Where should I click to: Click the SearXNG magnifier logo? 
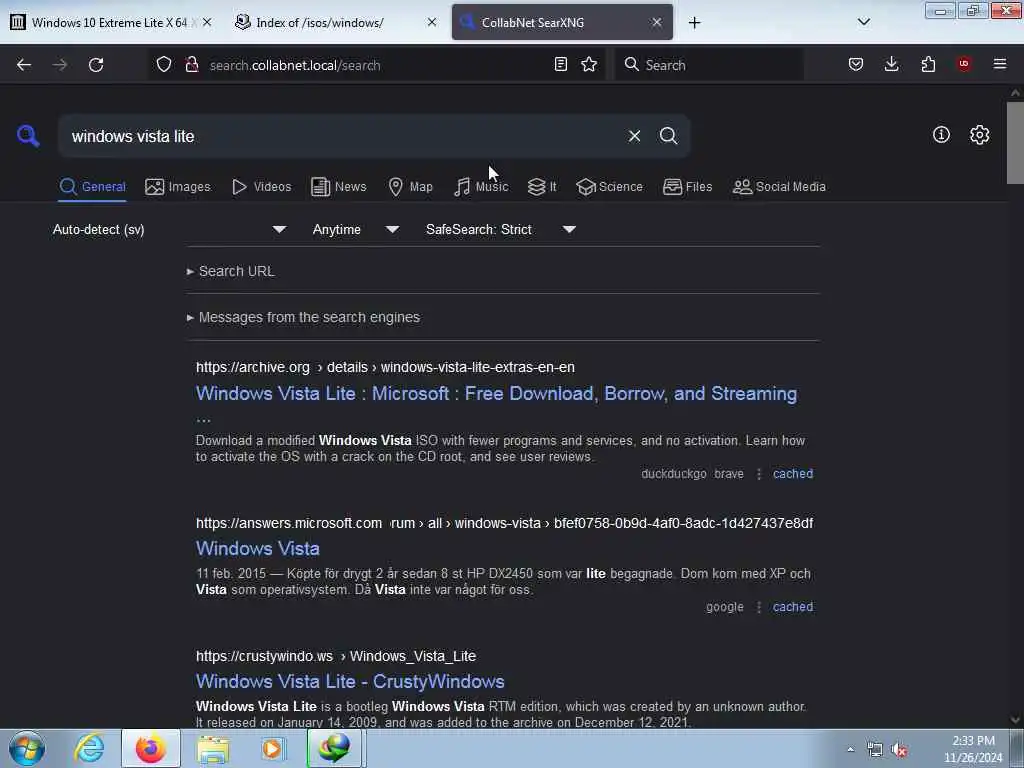click(28, 136)
